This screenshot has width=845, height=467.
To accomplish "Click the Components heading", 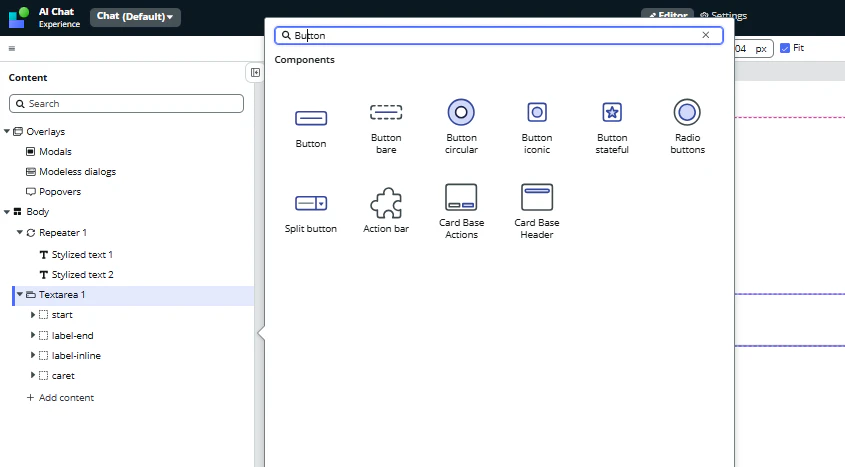I will pyautogui.click(x=304, y=59).
